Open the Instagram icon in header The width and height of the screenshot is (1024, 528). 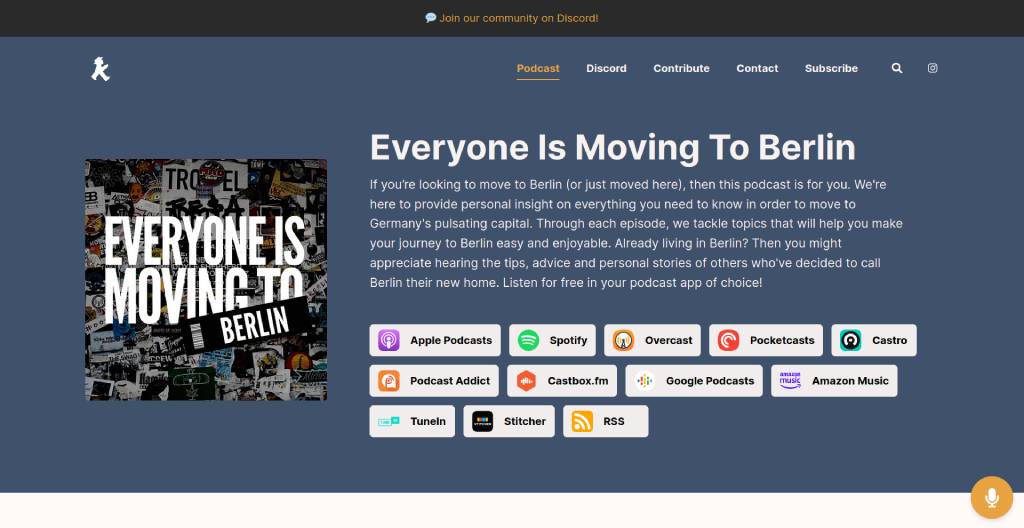coord(932,69)
